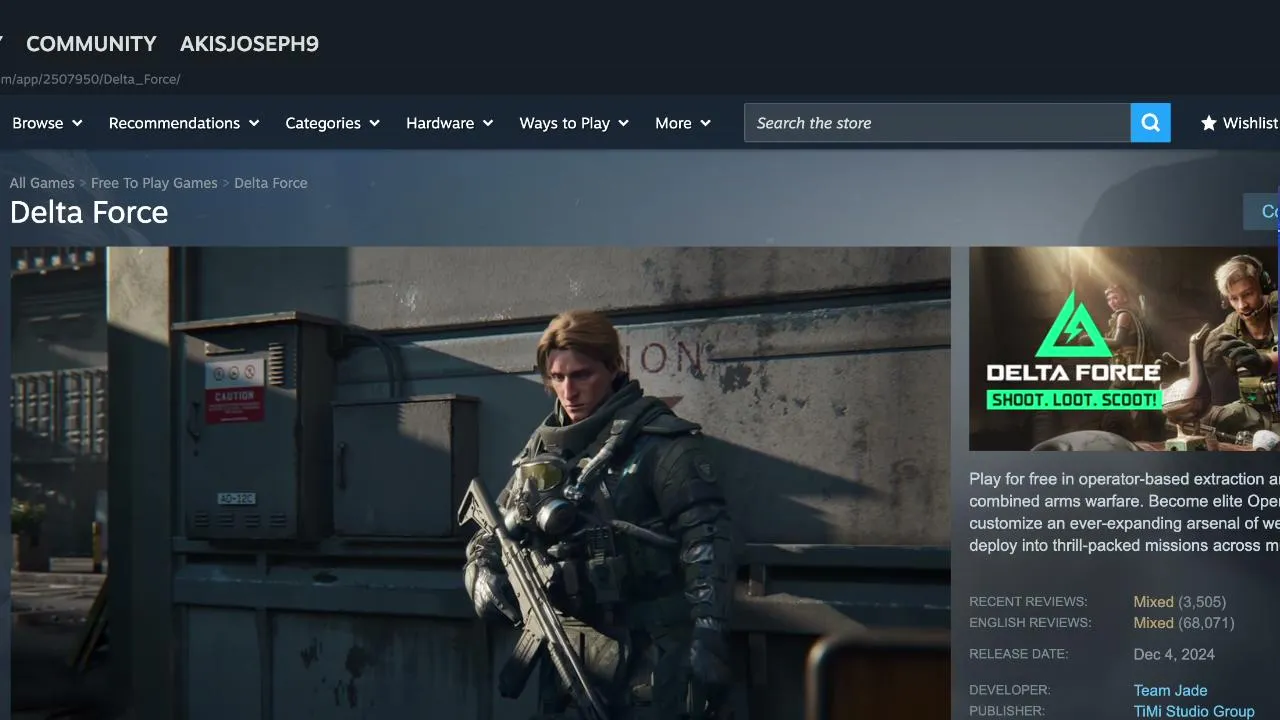The width and height of the screenshot is (1280, 720).
Task: Click the Delta Force header capsule image
Action: click(1124, 349)
